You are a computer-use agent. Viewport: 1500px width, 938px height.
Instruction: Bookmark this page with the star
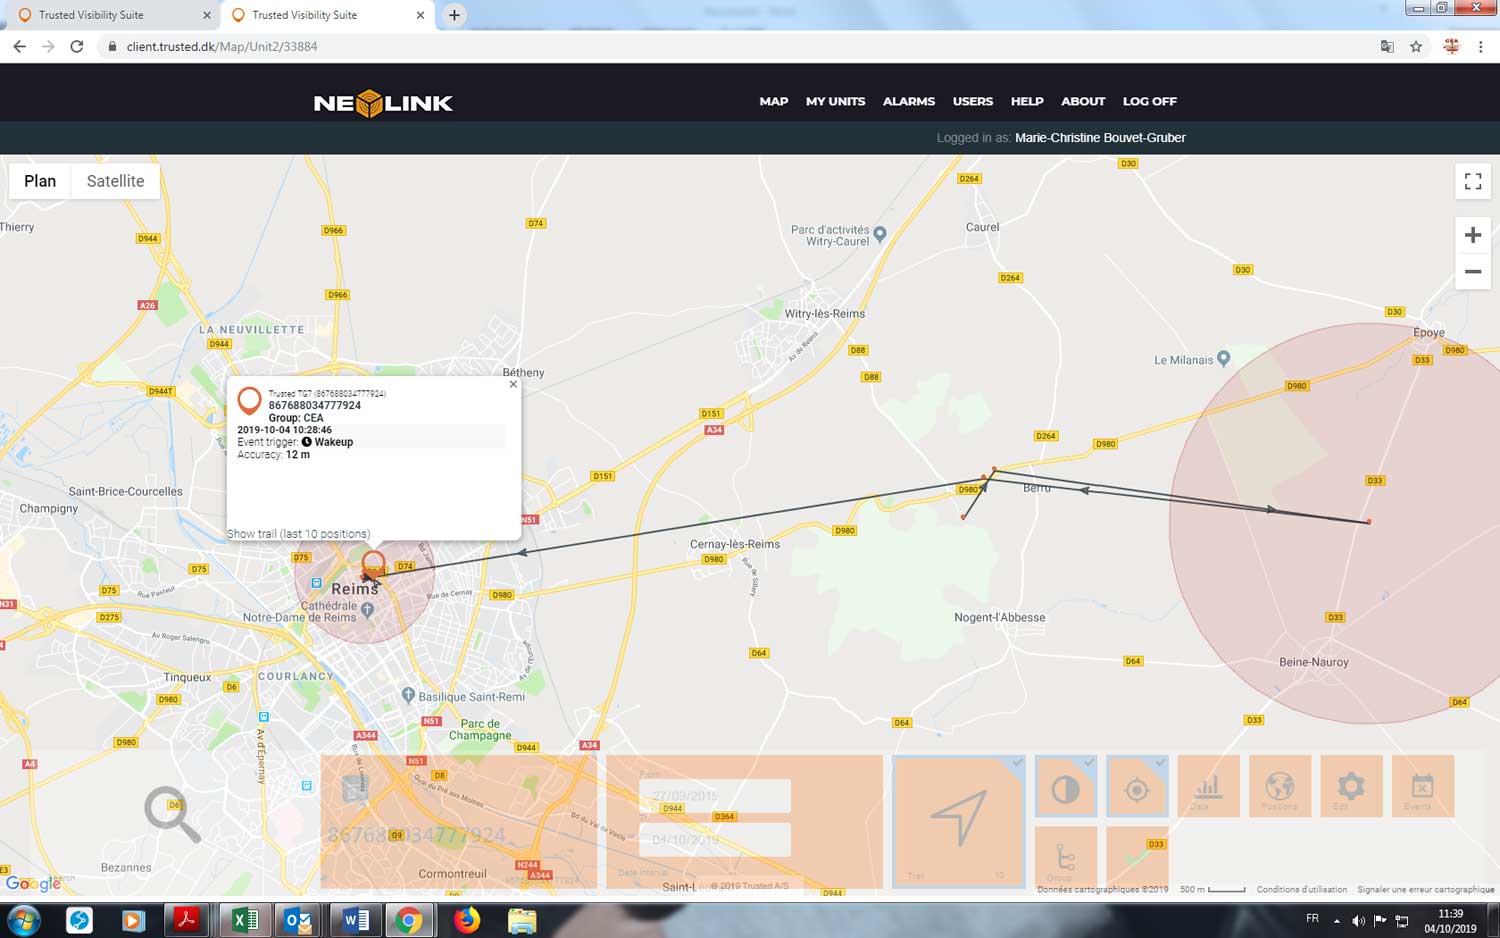click(1416, 46)
